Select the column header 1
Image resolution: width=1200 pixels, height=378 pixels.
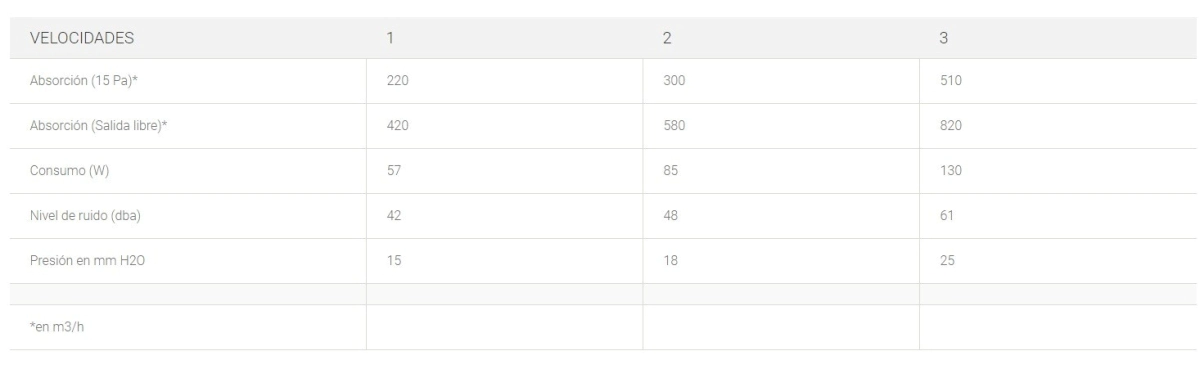pyautogui.click(x=504, y=38)
